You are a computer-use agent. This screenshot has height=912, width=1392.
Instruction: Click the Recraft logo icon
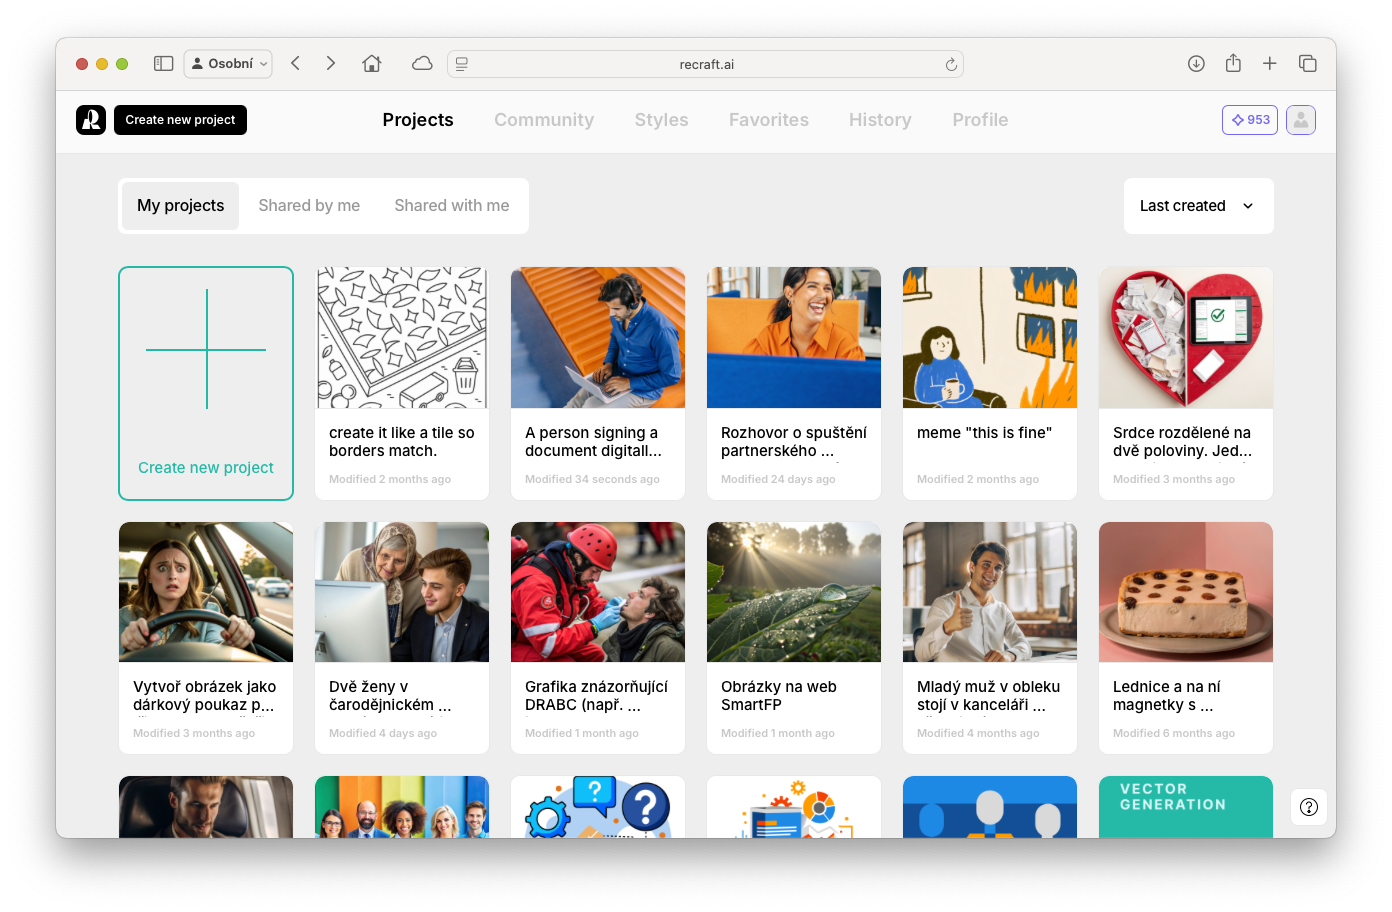(91, 120)
